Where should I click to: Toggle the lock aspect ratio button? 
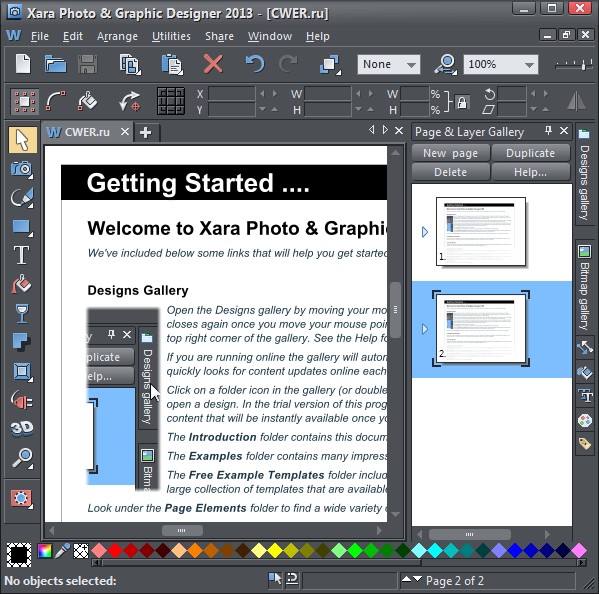coord(462,102)
